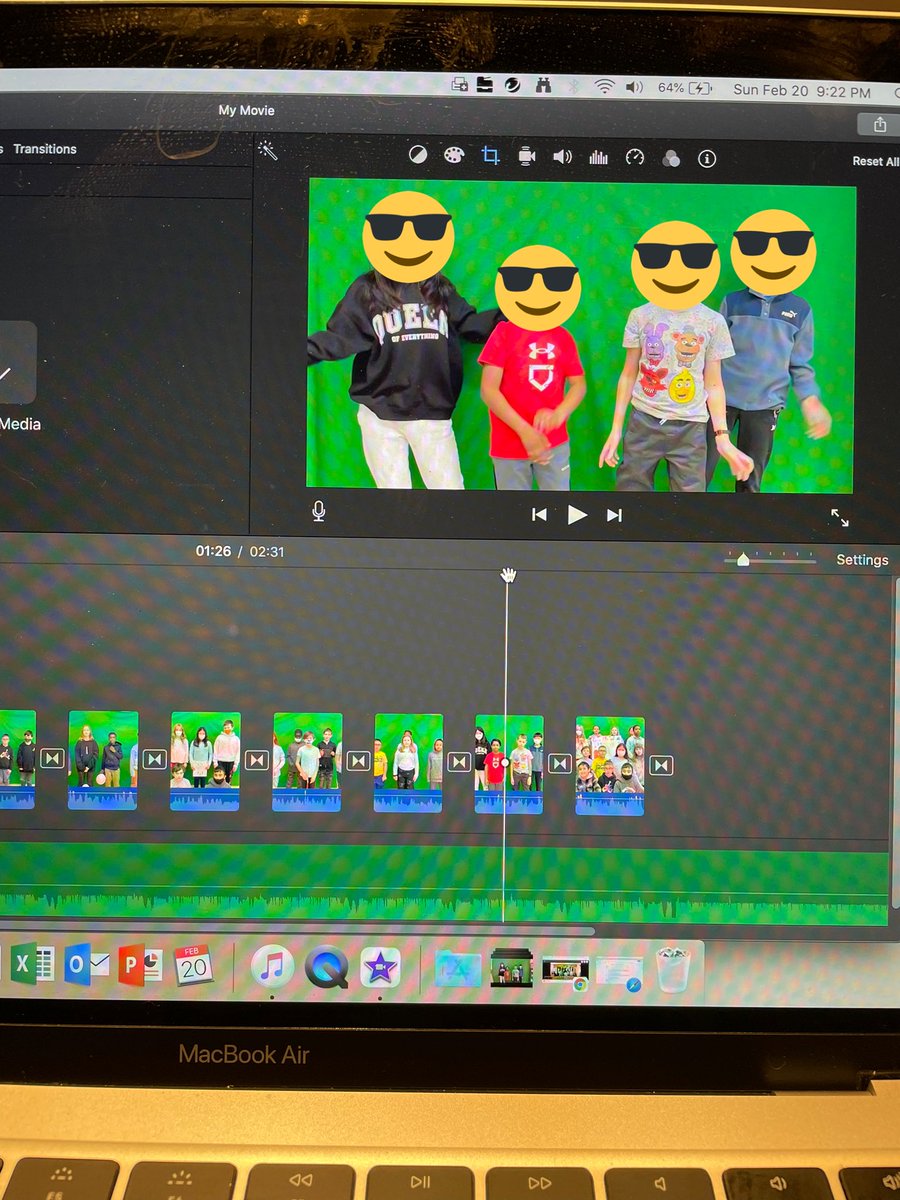900x1200 pixels.
Task: Click the share export button
Action: (x=880, y=124)
